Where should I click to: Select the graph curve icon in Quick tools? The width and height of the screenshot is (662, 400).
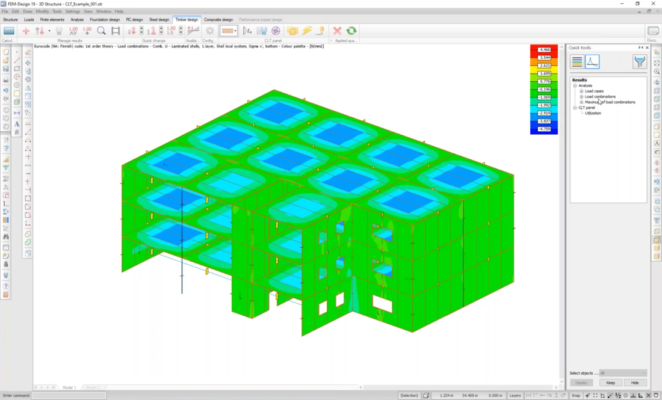coord(592,62)
